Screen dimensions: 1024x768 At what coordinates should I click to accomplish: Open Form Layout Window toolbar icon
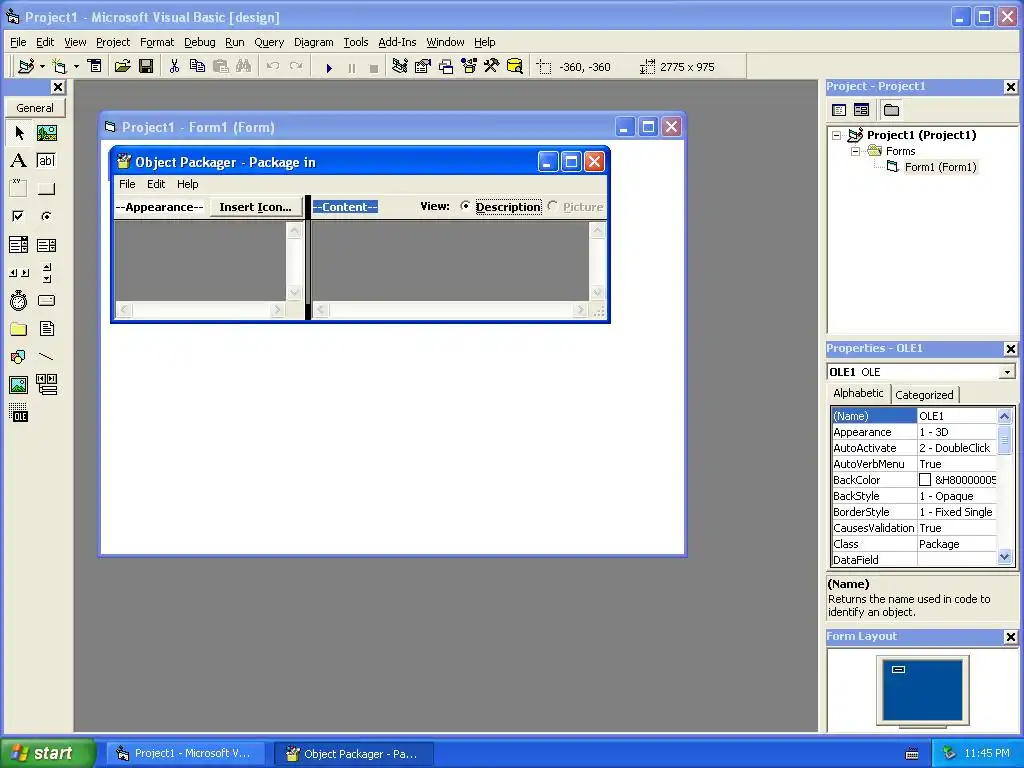tap(446, 66)
